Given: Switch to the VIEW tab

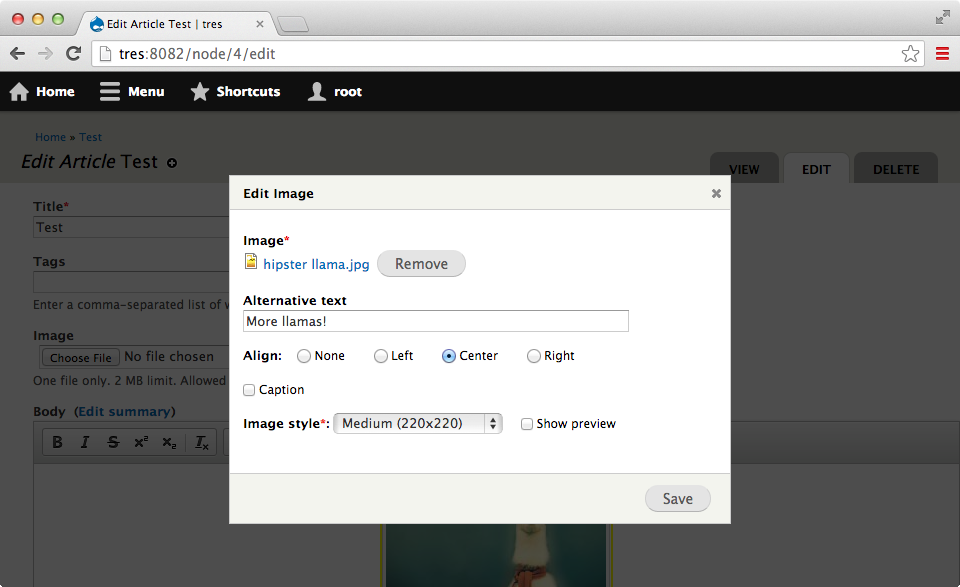Looking at the screenshot, I should point(744,169).
